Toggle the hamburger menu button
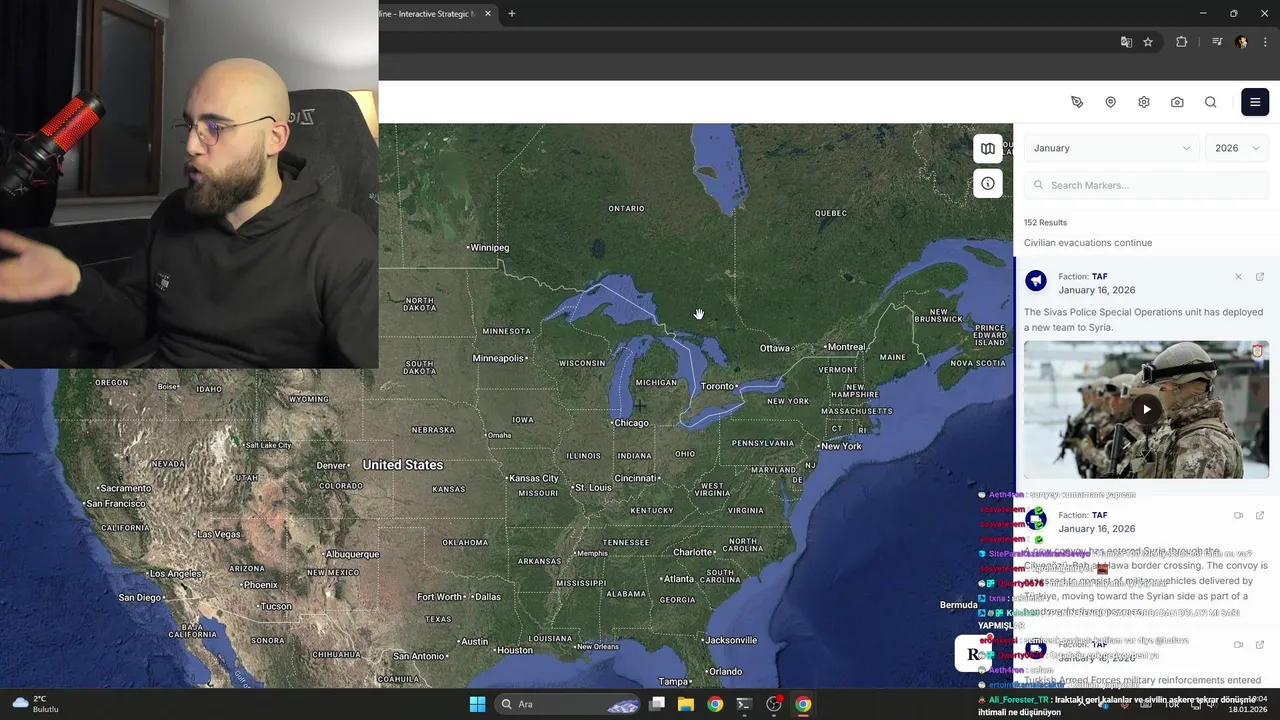 [1255, 102]
